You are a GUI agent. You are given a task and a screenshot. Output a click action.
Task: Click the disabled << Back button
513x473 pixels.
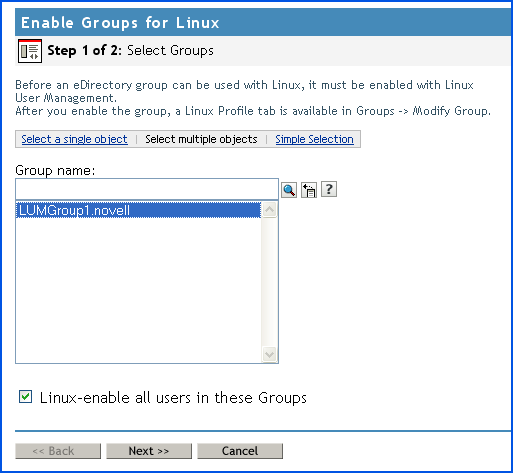[58, 451]
